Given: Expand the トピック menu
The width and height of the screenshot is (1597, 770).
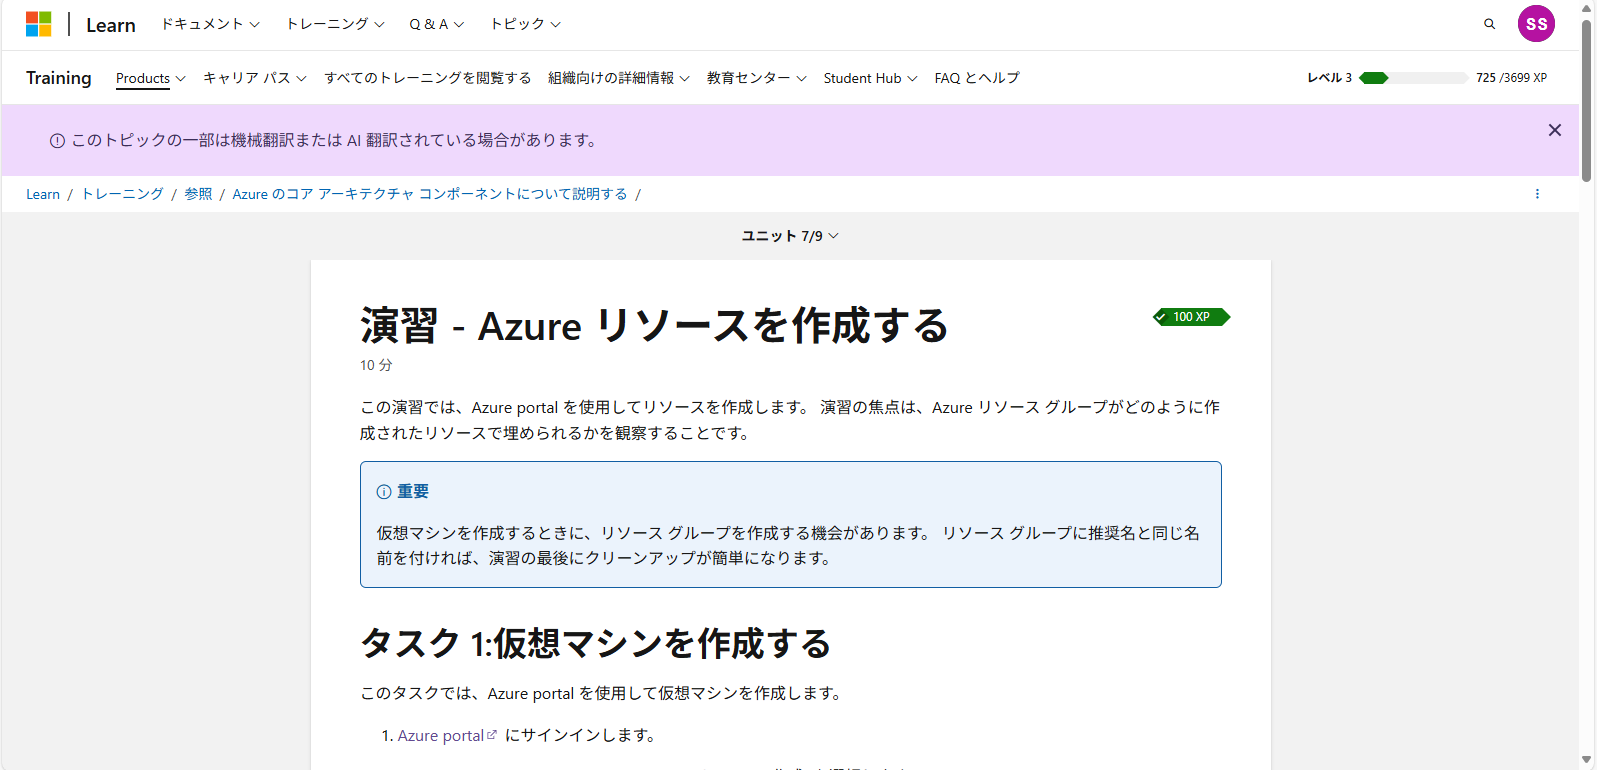Looking at the screenshot, I should pyautogui.click(x=525, y=24).
